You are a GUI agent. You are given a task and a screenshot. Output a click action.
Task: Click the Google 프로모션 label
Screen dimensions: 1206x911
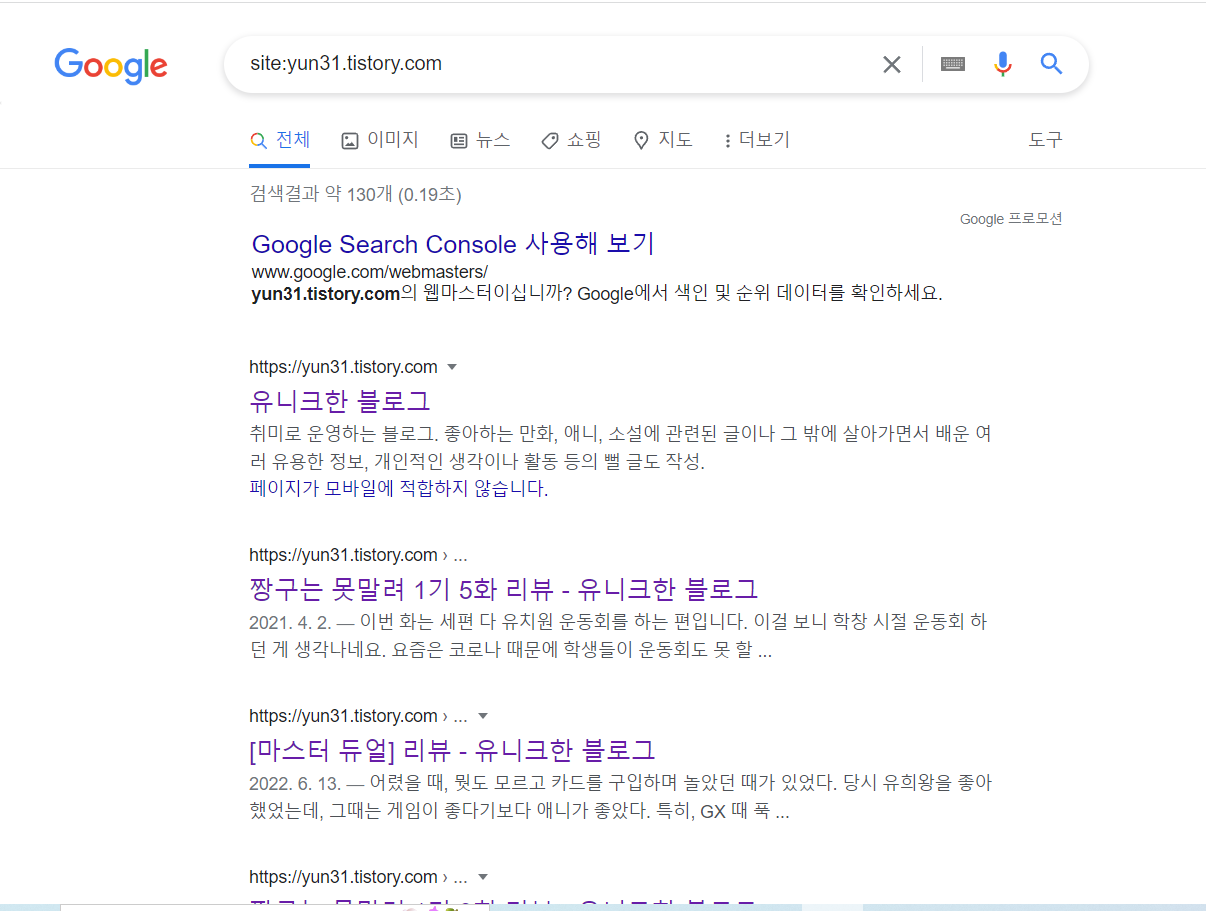tap(1011, 219)
